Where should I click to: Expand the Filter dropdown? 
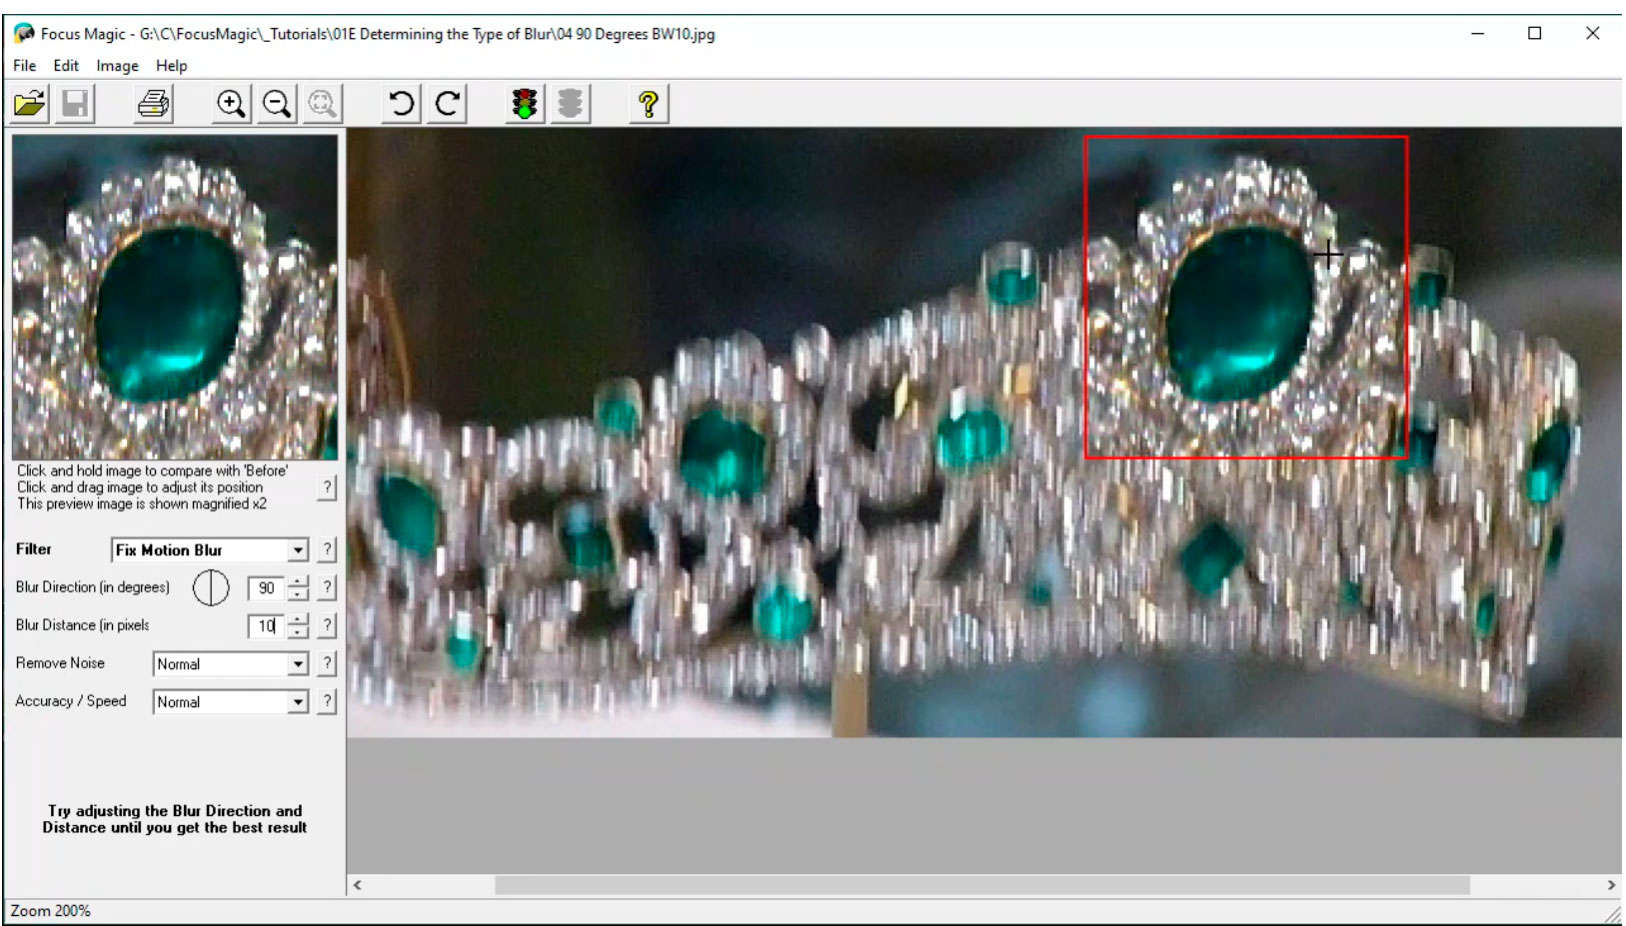(298, 550)
